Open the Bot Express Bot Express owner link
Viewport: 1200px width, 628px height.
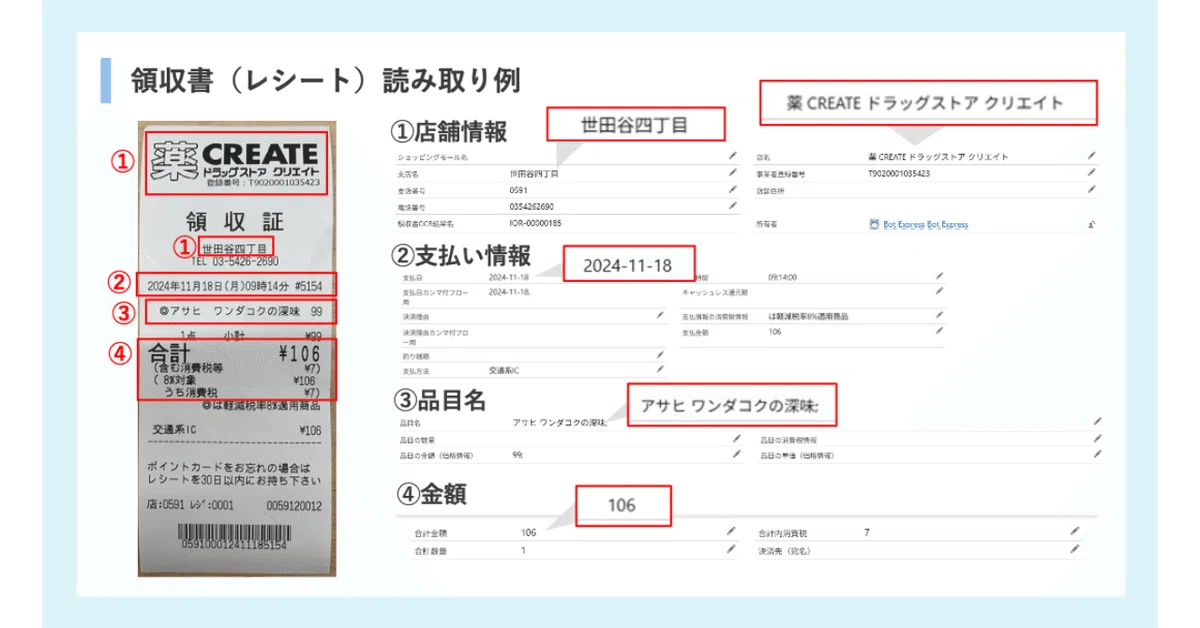click(925, 225)
